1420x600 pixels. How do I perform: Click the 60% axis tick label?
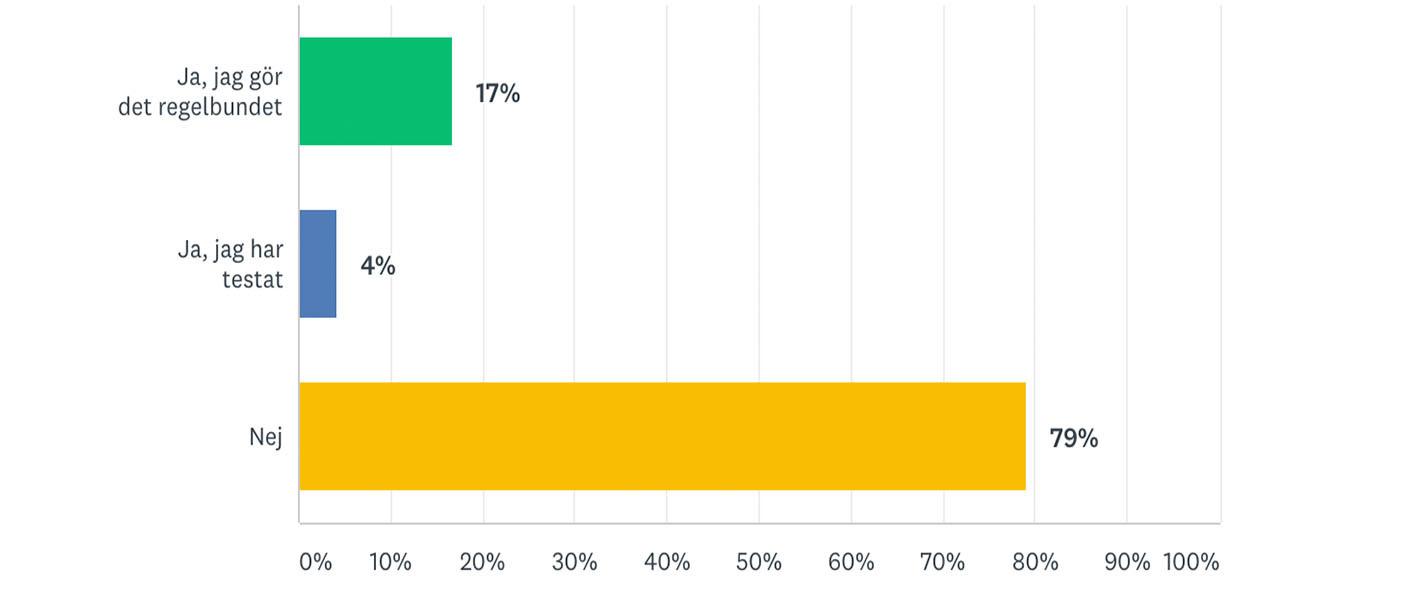click(x=851, y=562)
